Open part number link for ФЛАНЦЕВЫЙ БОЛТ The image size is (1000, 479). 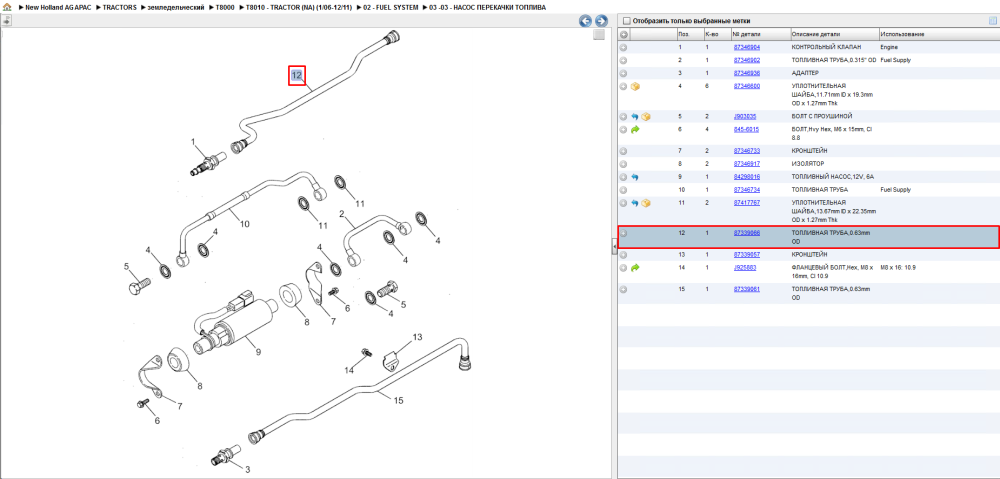[x=745, y=268]
